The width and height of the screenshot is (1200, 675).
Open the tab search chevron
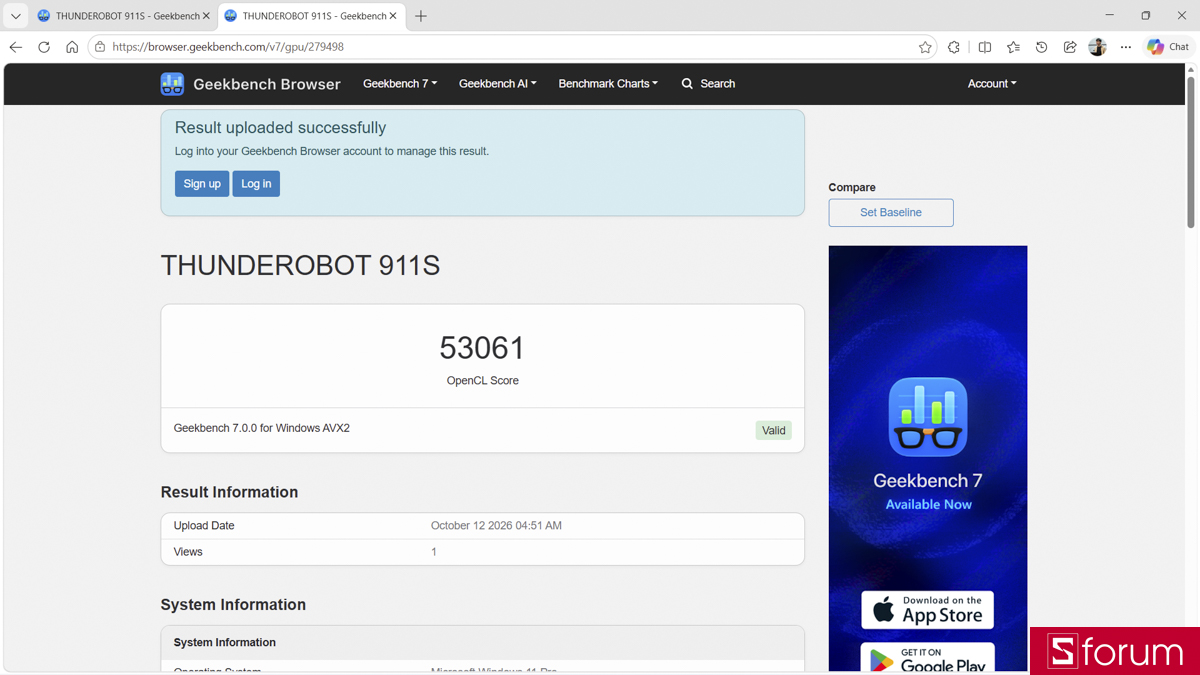(15, 16)
